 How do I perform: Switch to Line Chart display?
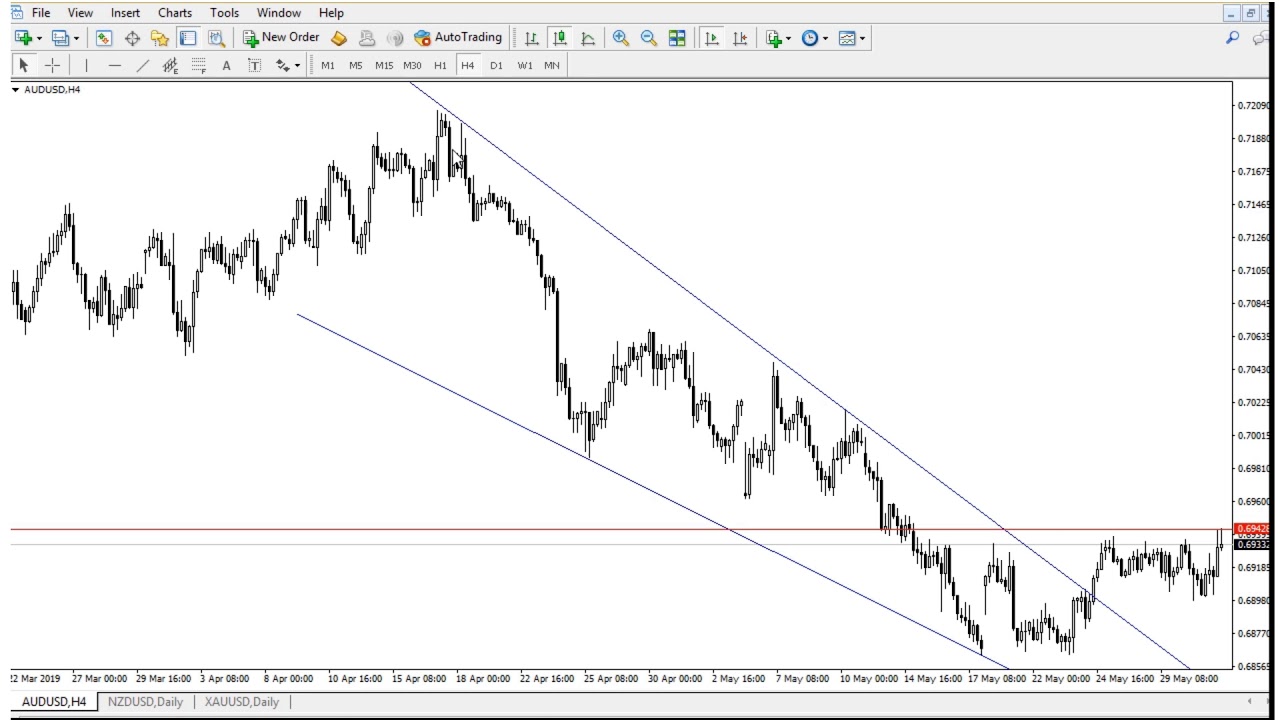click(588, 38)
